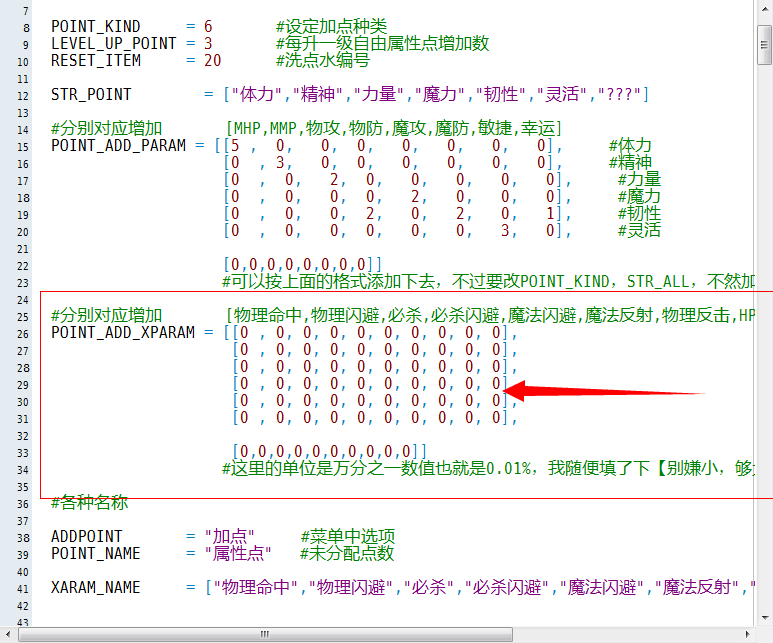
Task: Click line number 8 in the gutter
Action: 26,28
